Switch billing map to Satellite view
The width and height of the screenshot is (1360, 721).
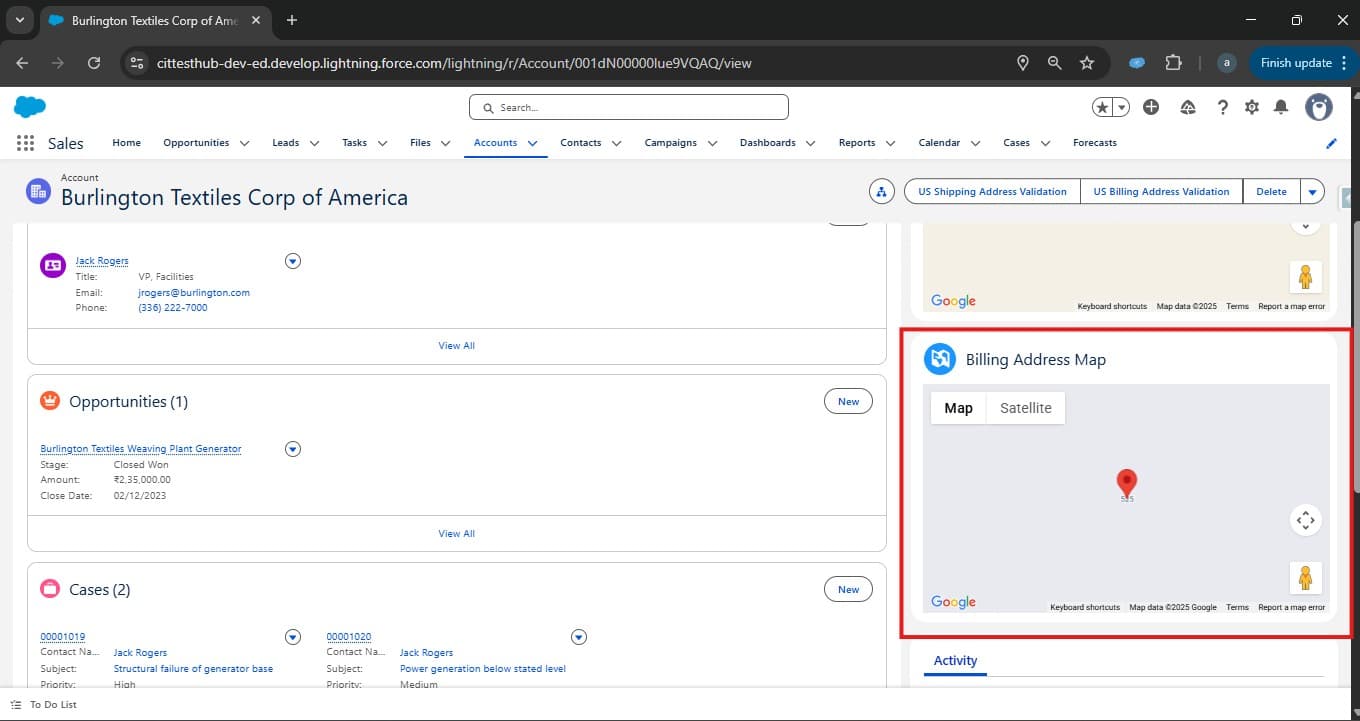click(1026, 408)
